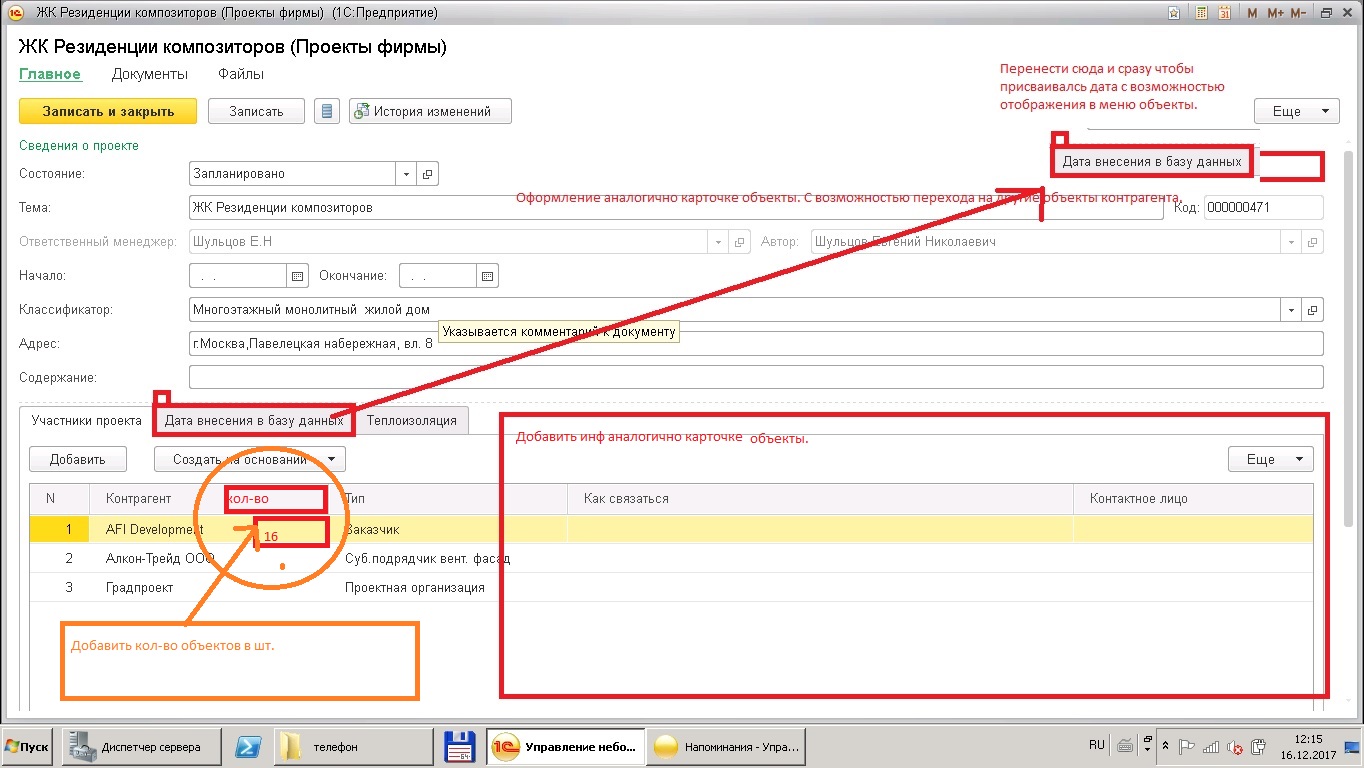
Task: Switch to the Документы section
Action: coord(150,74)
